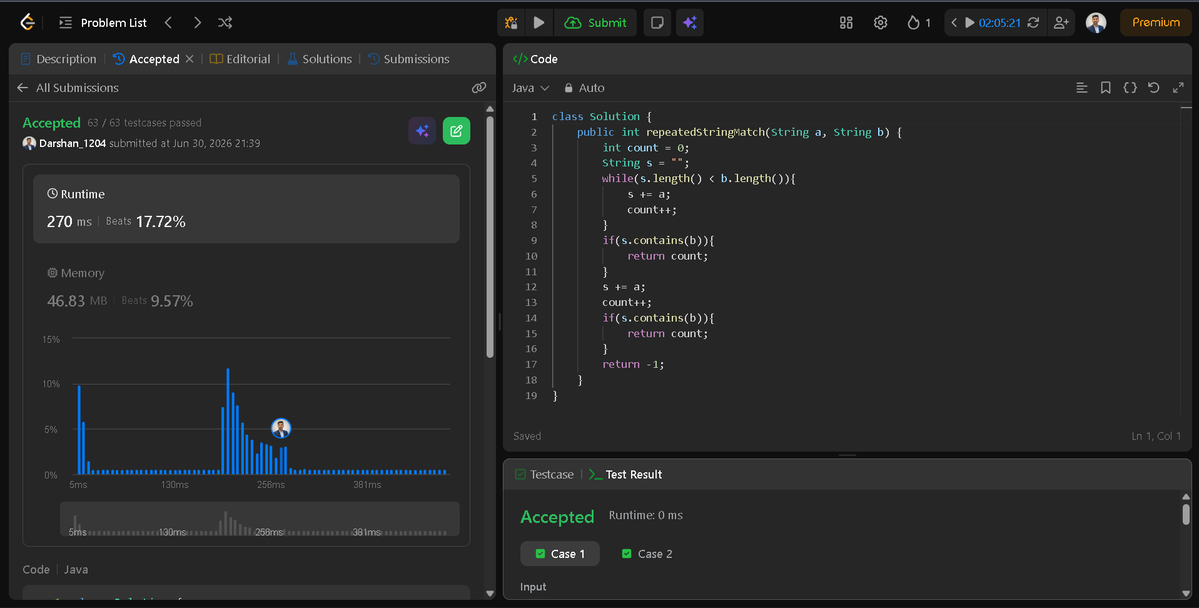Open the notes icon next to Submit
The image size is (1199, 608).
coord(657,23)
